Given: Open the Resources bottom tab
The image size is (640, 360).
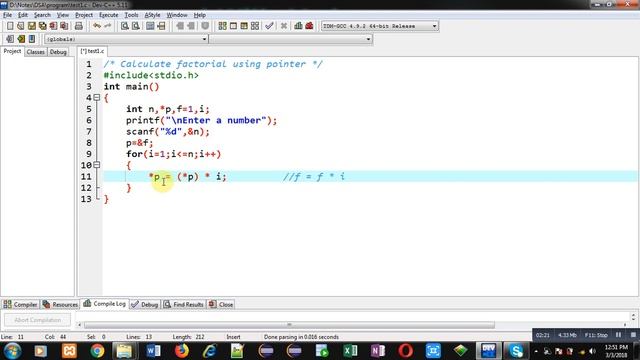Looking at the screenshot, I should pos(60,304).
